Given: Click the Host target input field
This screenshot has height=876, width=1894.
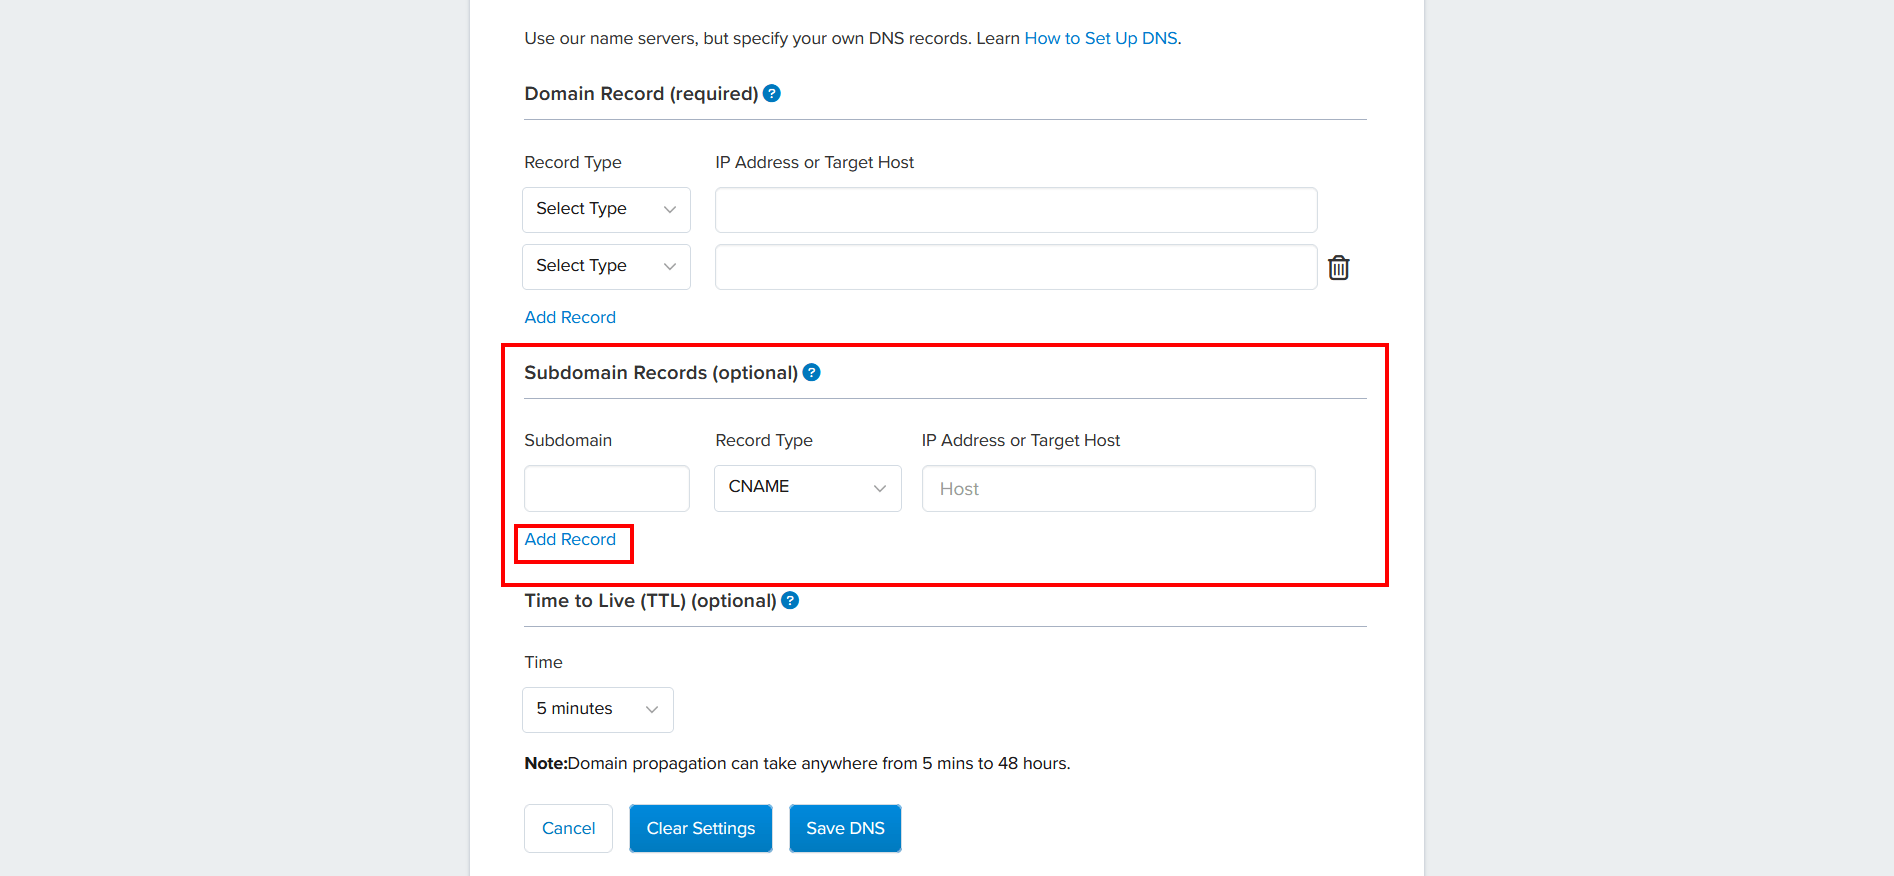Looking at the screenshot, I should pos(1118,488).
